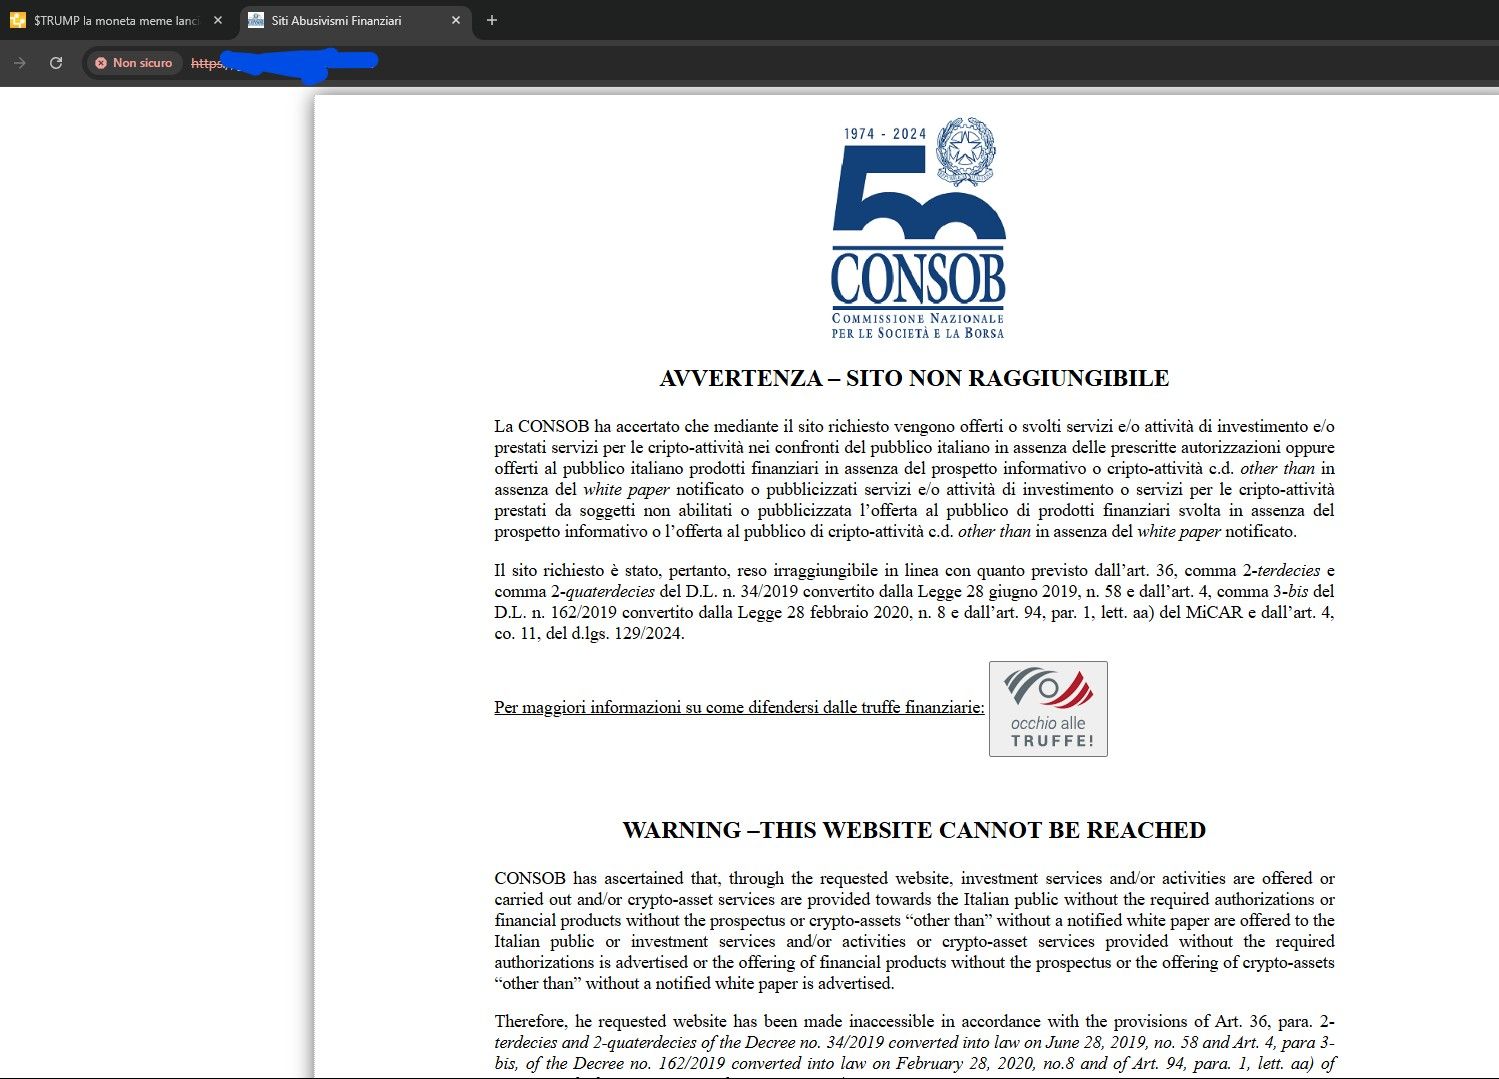Screen dimensions: 1499x1079
Task: Click the CONSOB wordmark in the logo
Action: [x=918, y=278]
